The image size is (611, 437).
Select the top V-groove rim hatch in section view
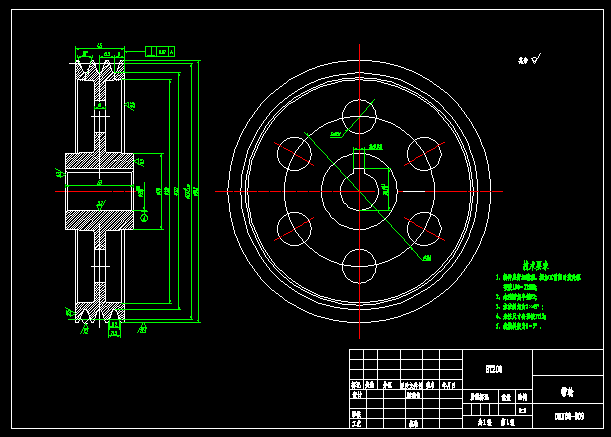point(100,71)
